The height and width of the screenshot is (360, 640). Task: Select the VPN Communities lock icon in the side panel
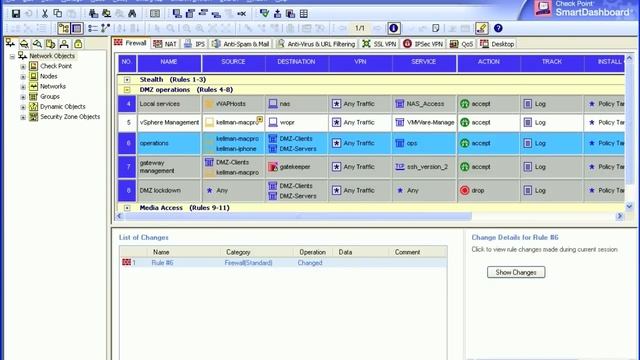(78, 43)
